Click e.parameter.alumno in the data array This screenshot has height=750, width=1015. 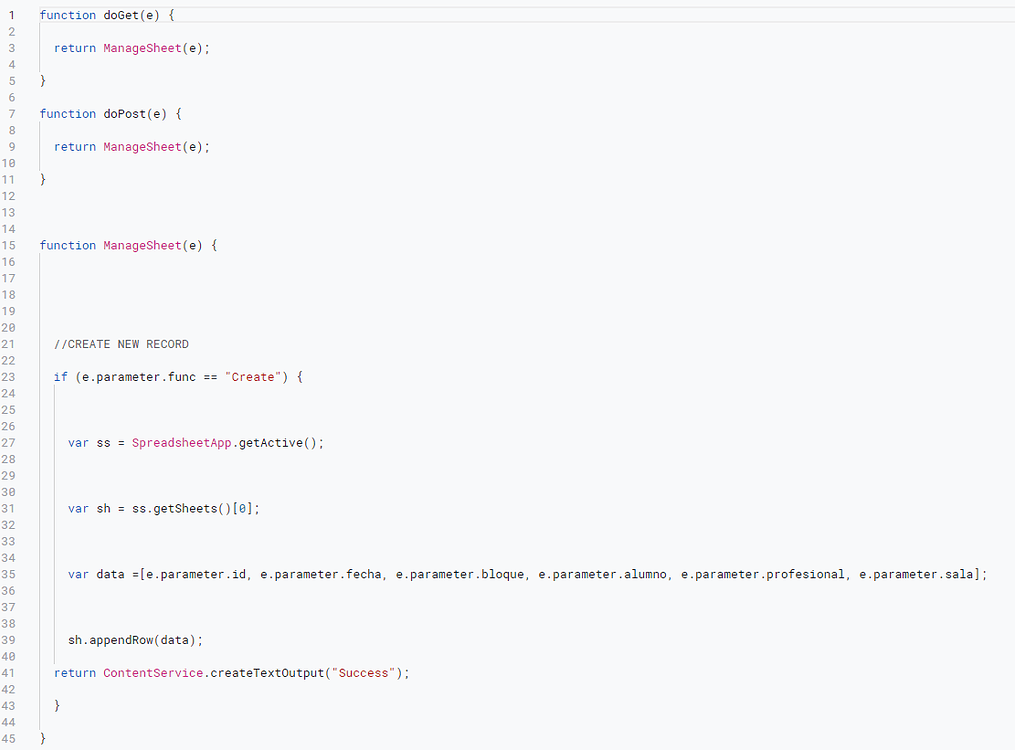coord(603,574)
